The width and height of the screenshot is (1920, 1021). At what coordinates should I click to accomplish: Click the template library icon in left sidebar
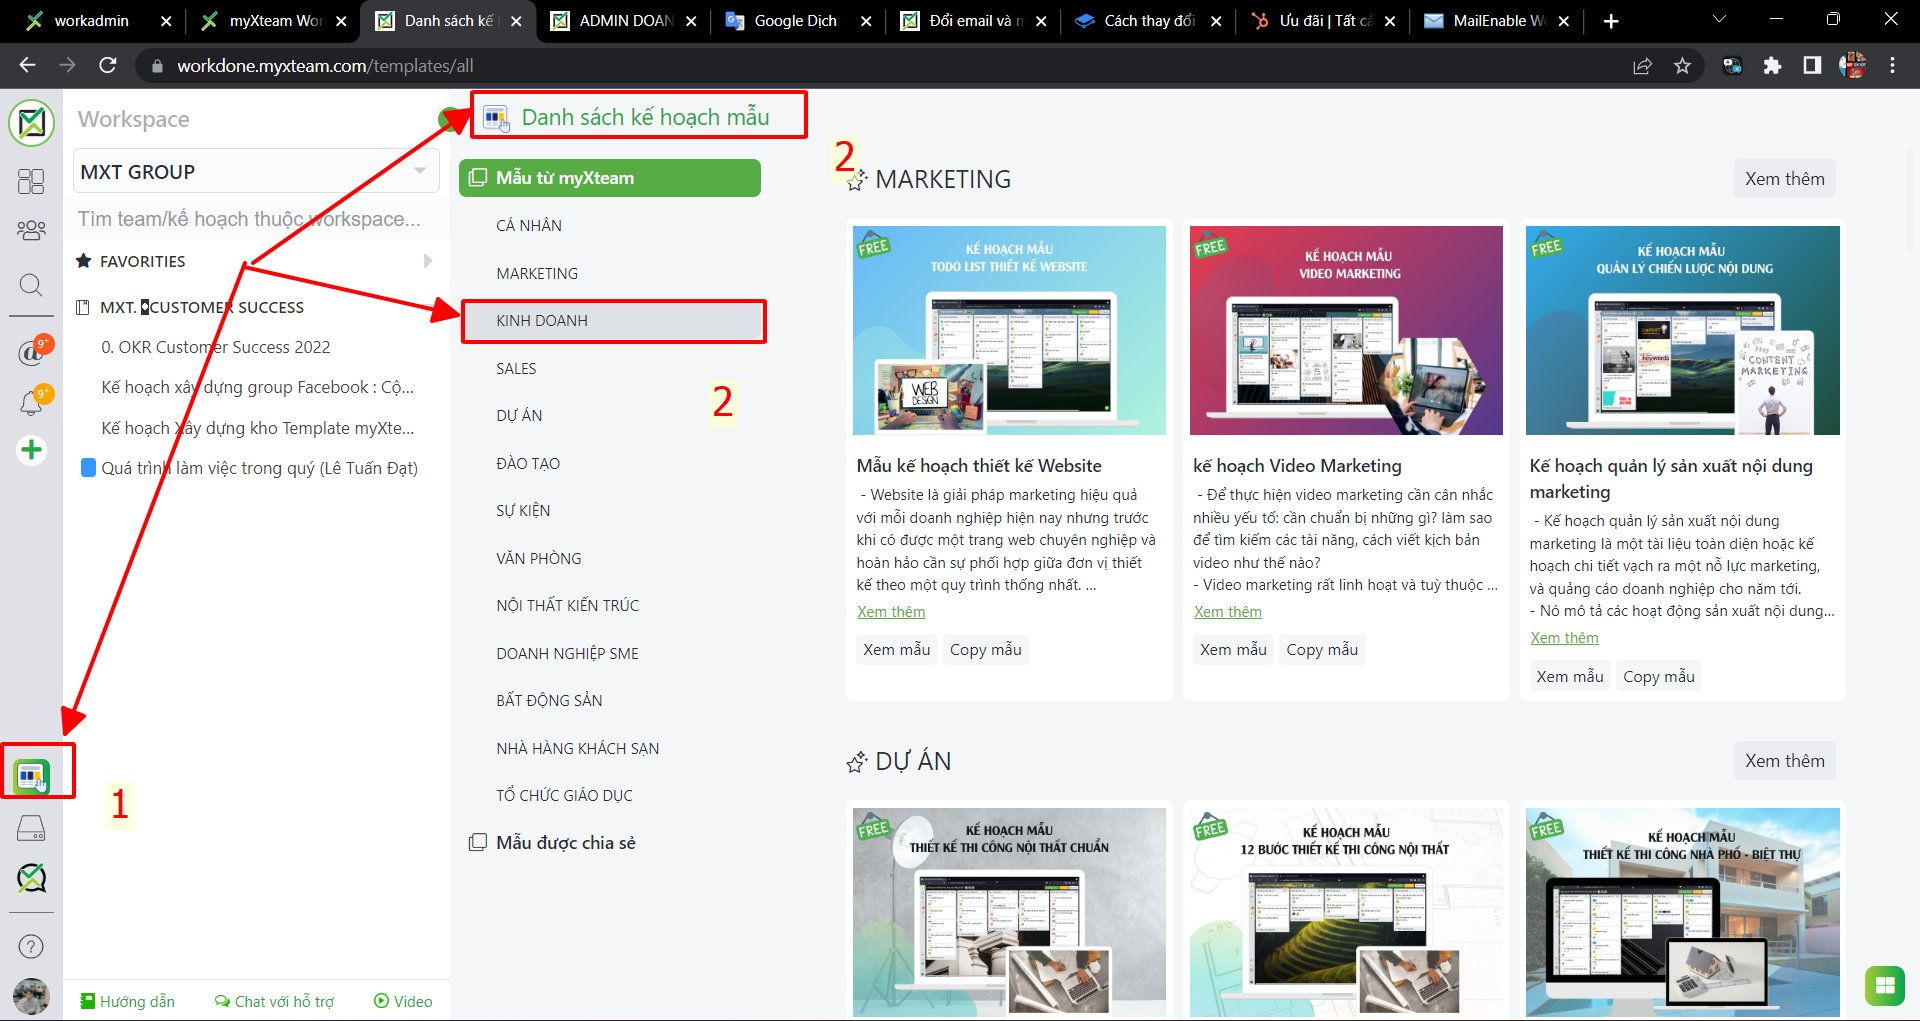tap(31, 775)
